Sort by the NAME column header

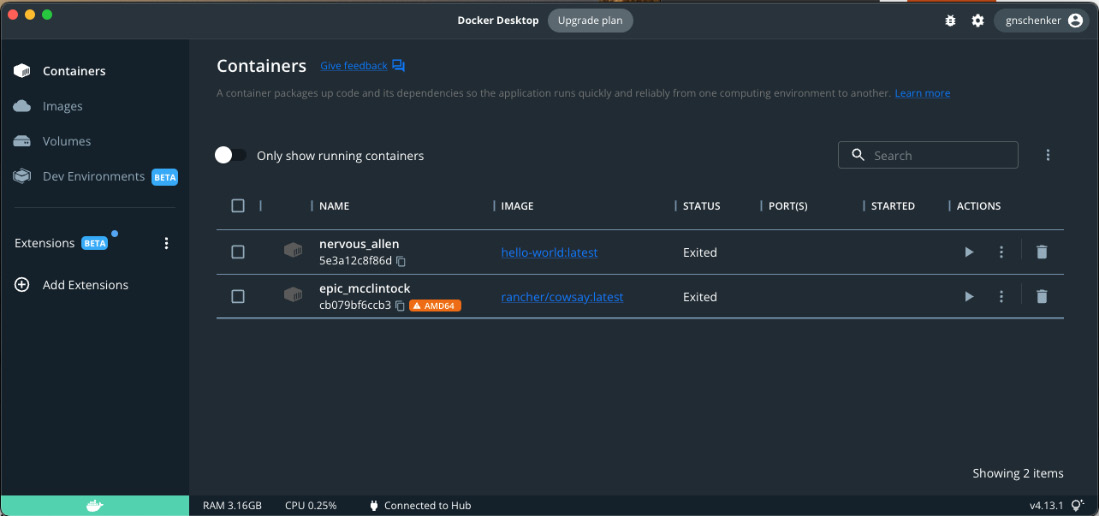pyautogui.click(x=334, y=206)
